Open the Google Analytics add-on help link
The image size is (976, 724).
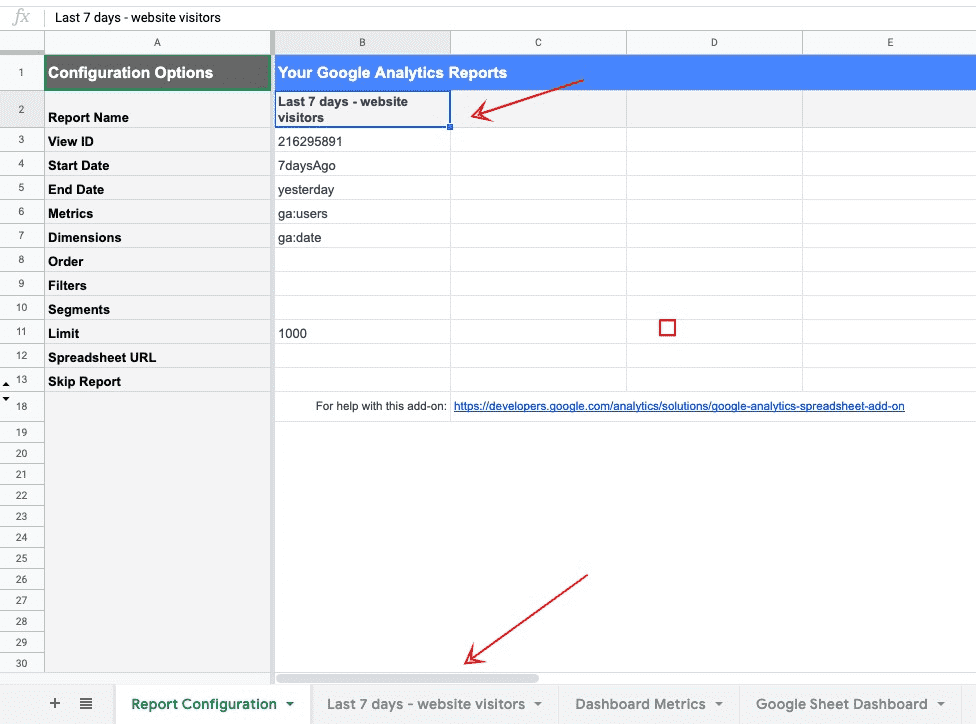(x=679, y=406)
